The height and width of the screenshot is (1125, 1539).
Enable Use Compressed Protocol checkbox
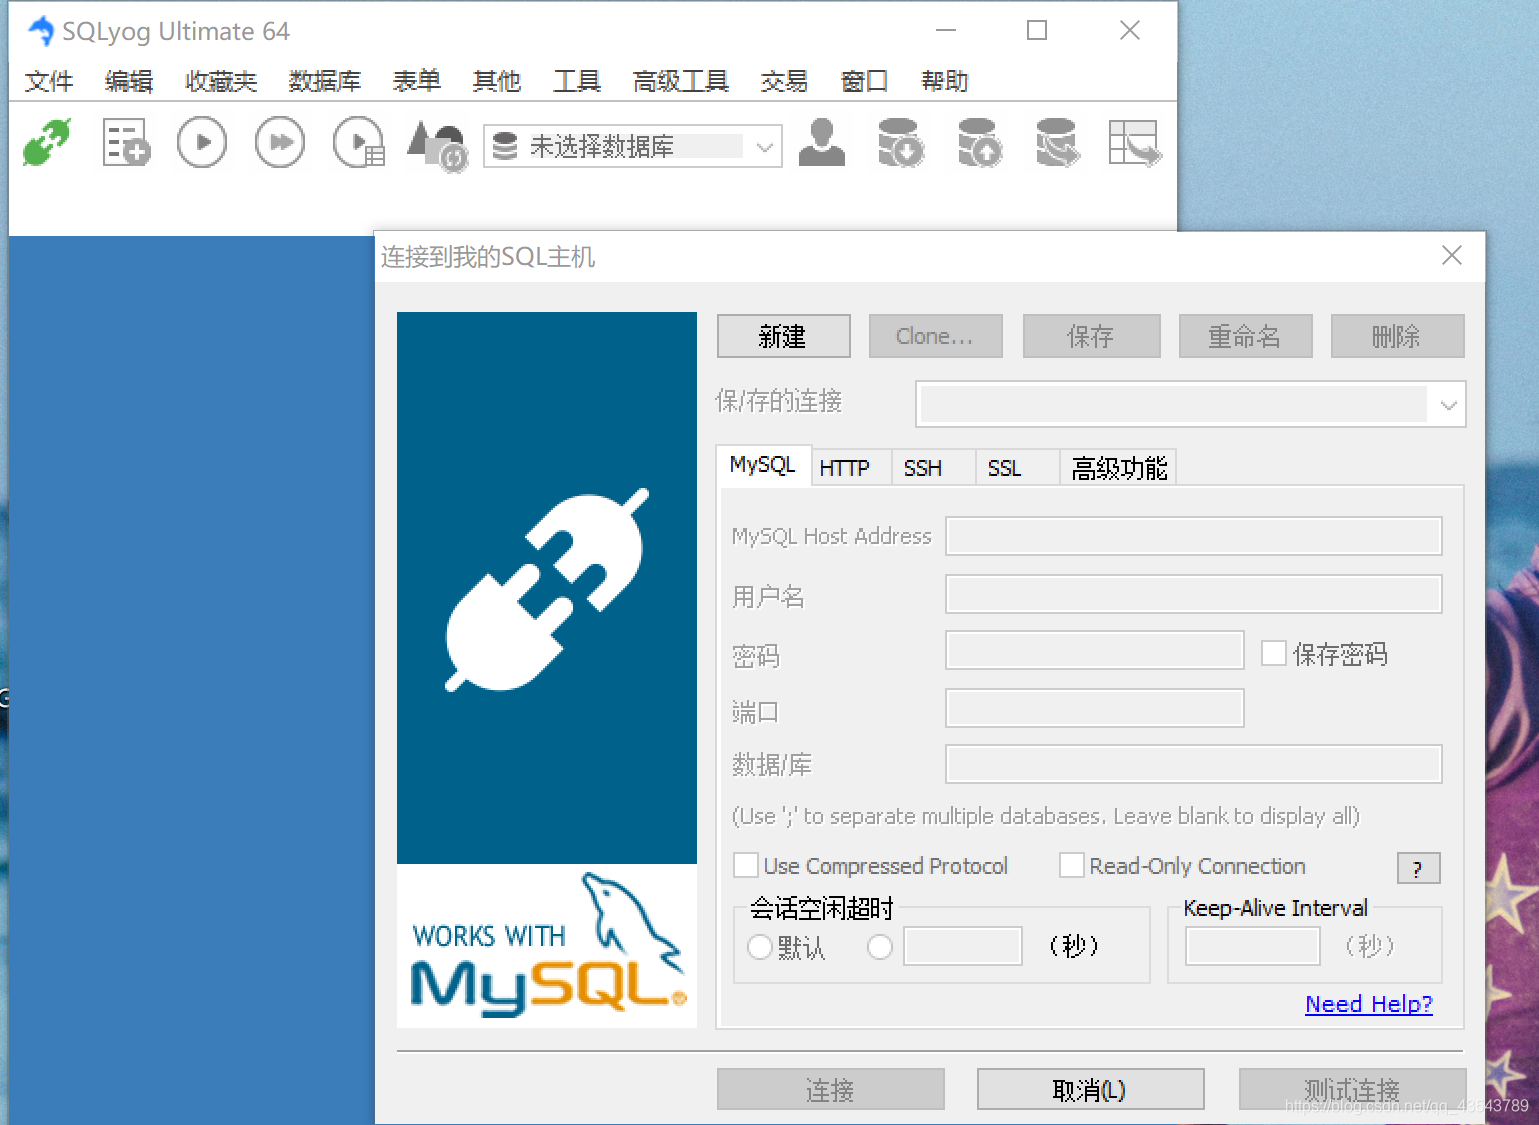746,865
